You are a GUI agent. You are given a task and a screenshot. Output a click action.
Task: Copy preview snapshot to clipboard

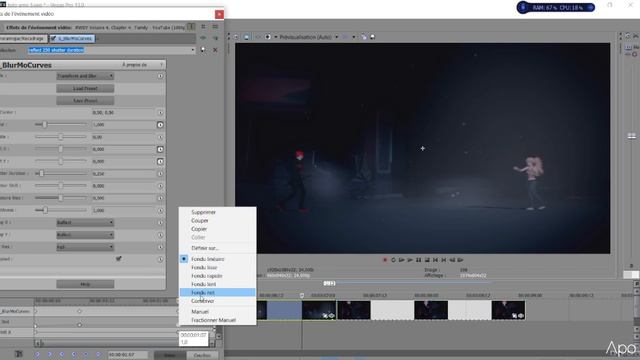363,37
